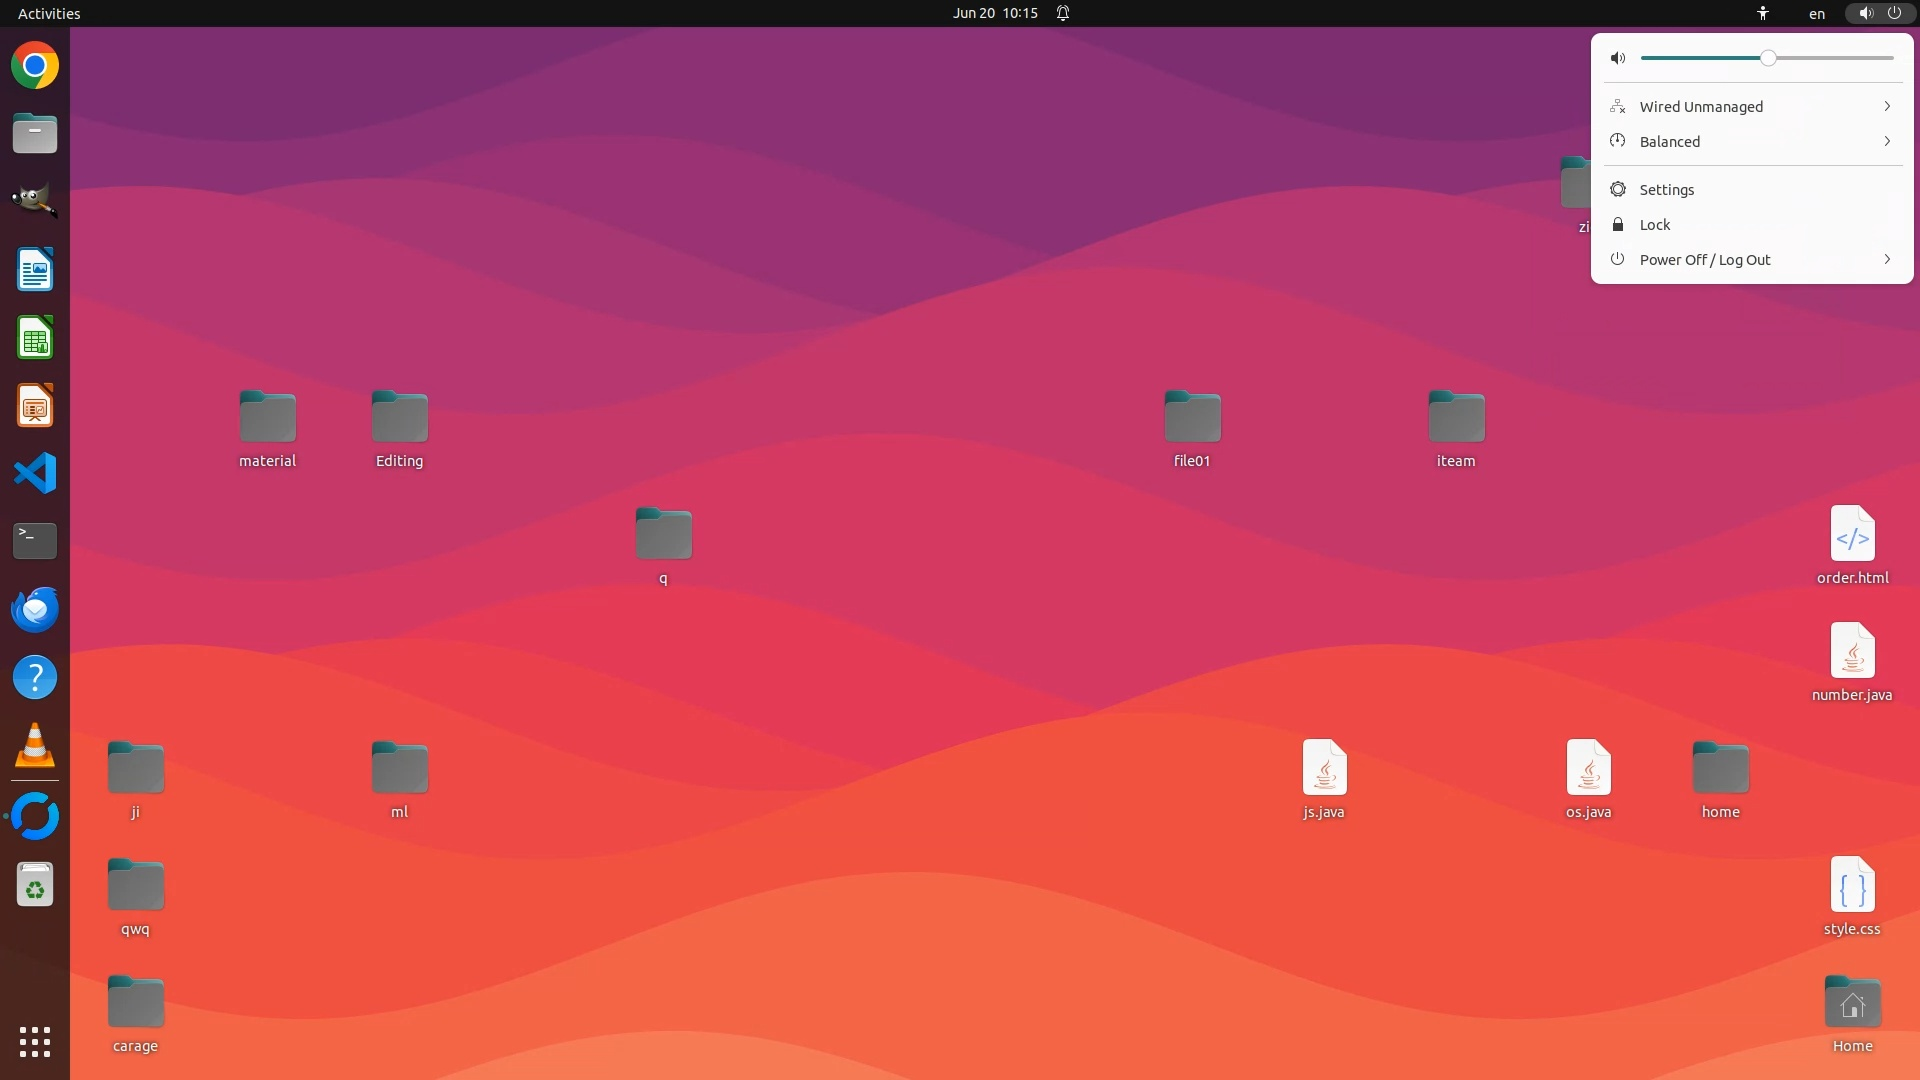
Task: Open Google Chrome from the dock
Action: point(35,66)
